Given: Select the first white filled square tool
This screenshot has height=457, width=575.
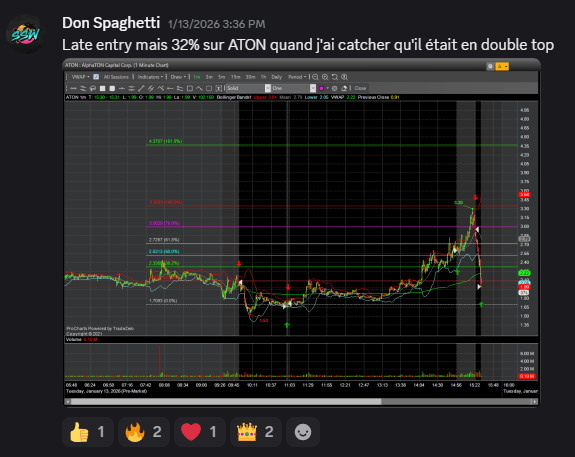Looking at the screenshot, I should pyautogui.click(x=103, y=88).
